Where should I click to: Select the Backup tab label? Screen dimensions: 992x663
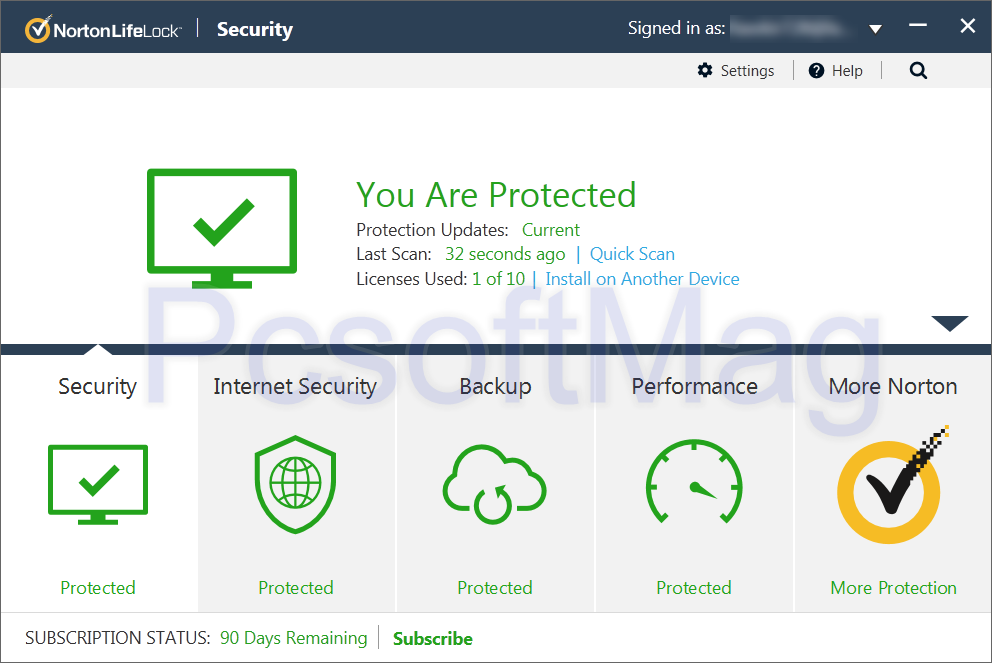point(495,387)
